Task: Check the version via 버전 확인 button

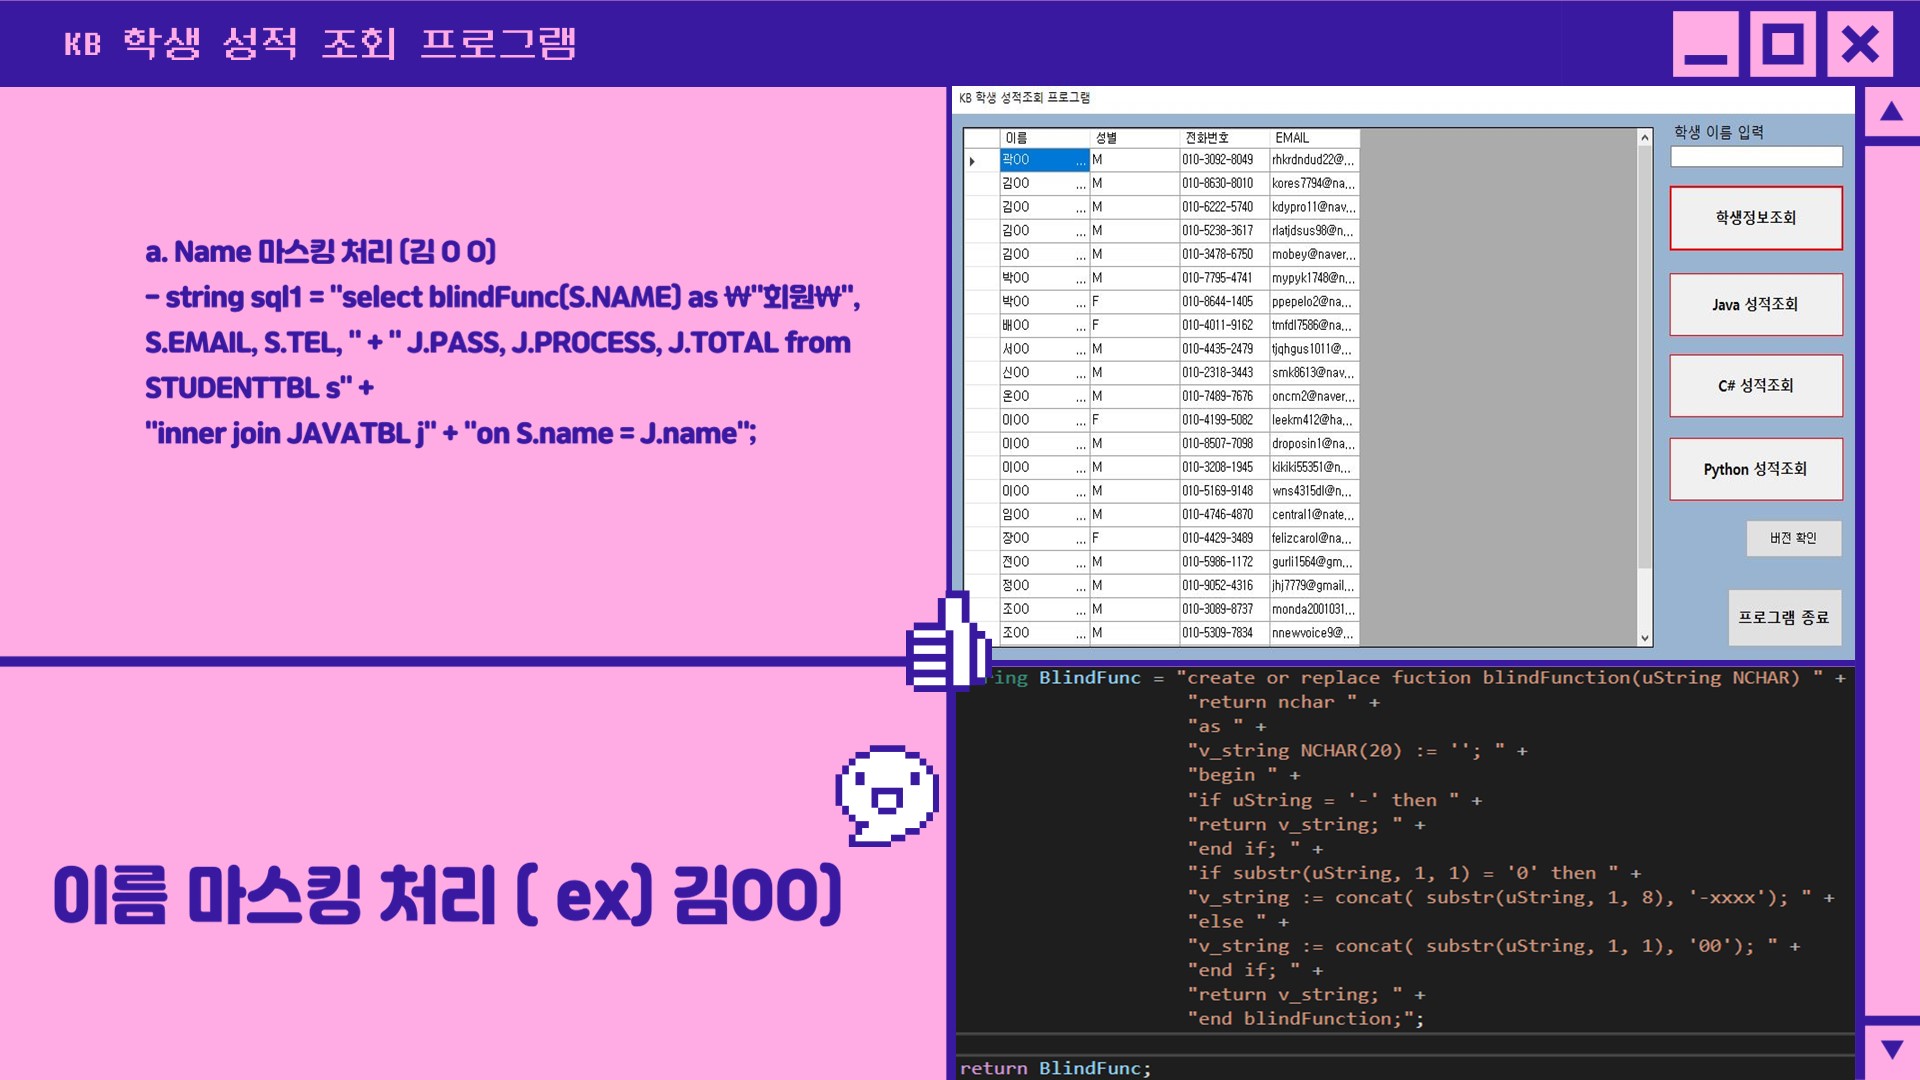Action: tap(1793, 538)
